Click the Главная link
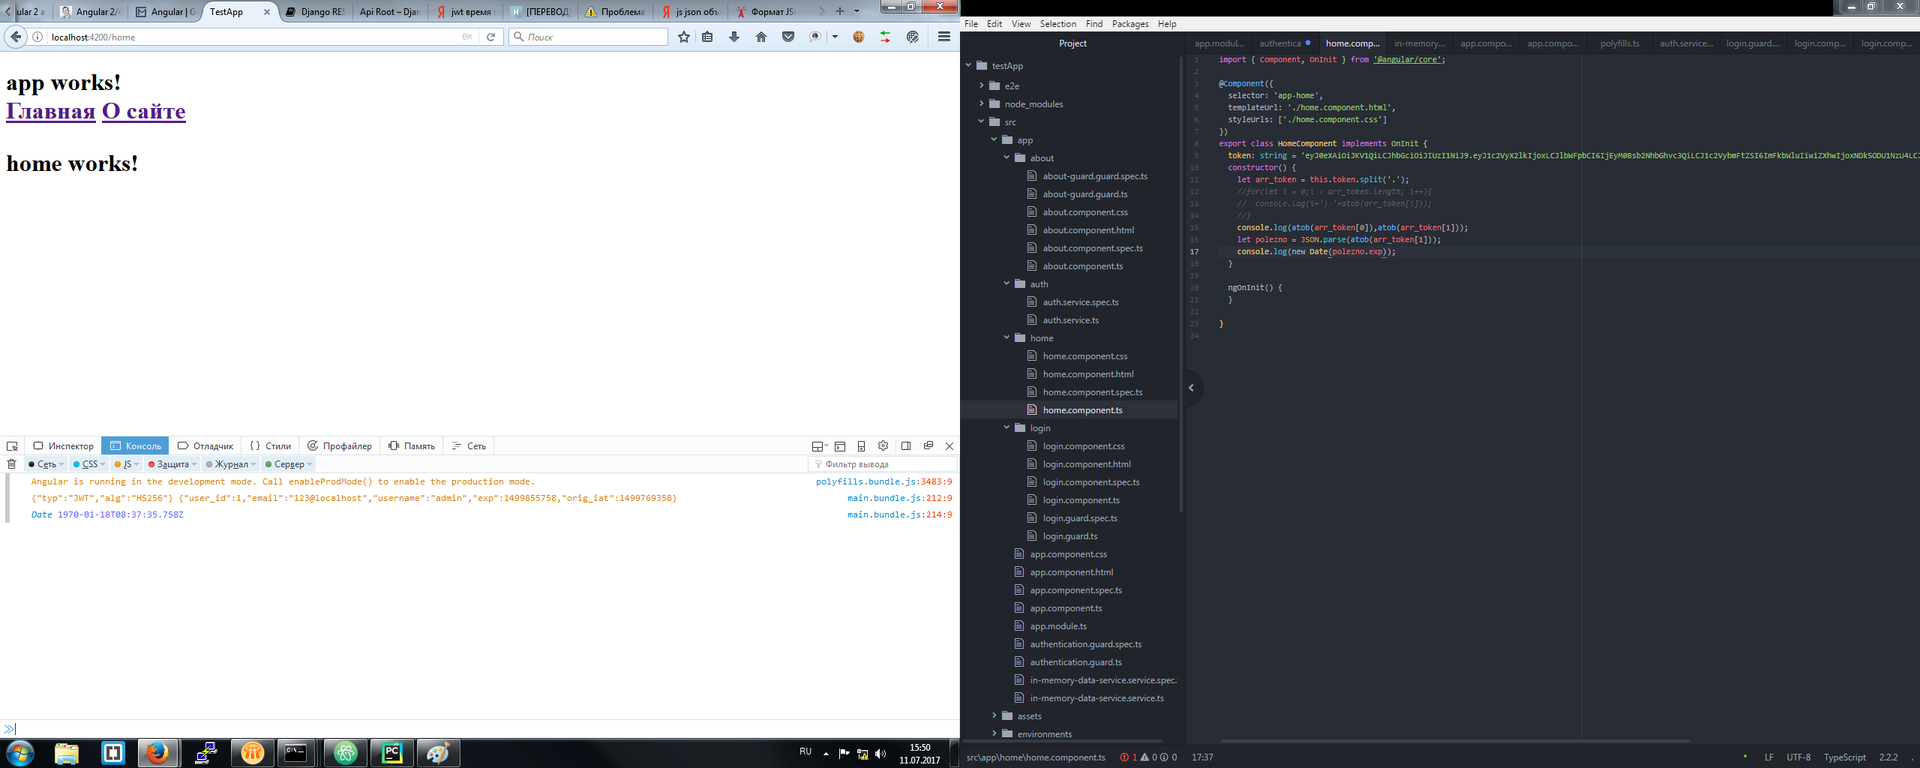This screenshot has width=1920, height=768. 51,111
